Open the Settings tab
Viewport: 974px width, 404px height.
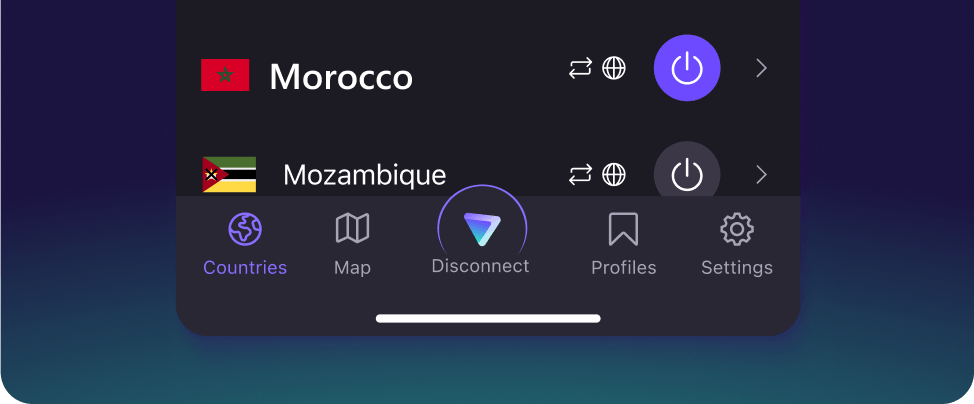(737, 244)
